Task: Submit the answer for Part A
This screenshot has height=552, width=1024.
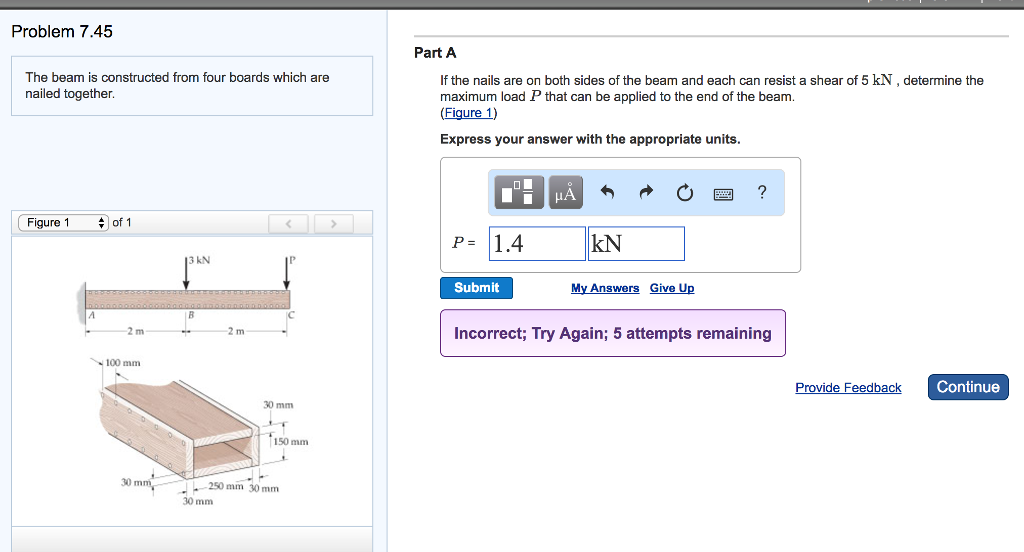Action: tap(476, 288)
